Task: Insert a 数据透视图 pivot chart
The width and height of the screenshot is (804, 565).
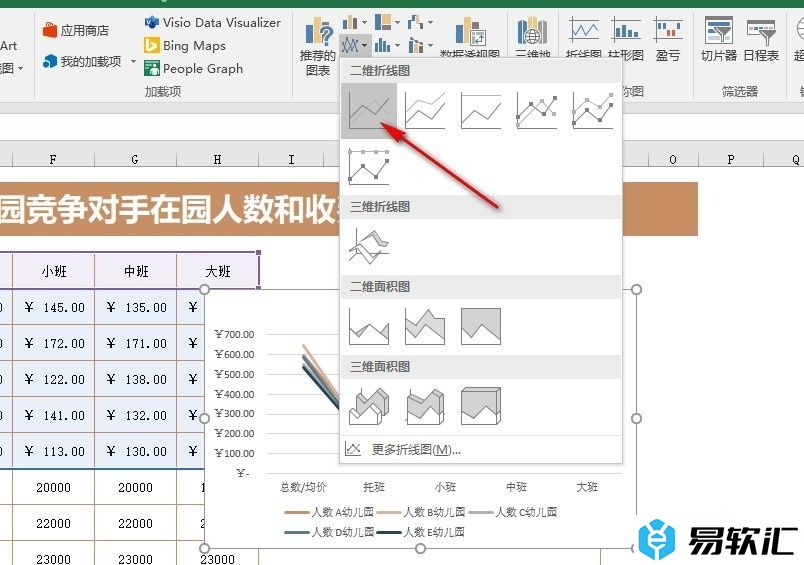Action: point(470,38)
